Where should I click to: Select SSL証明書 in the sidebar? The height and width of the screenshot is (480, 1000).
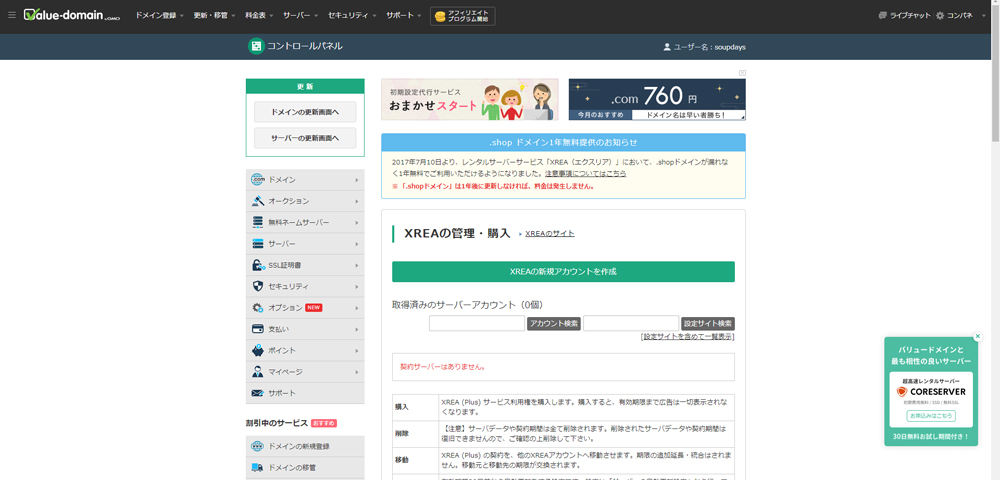tap(305, 265)
